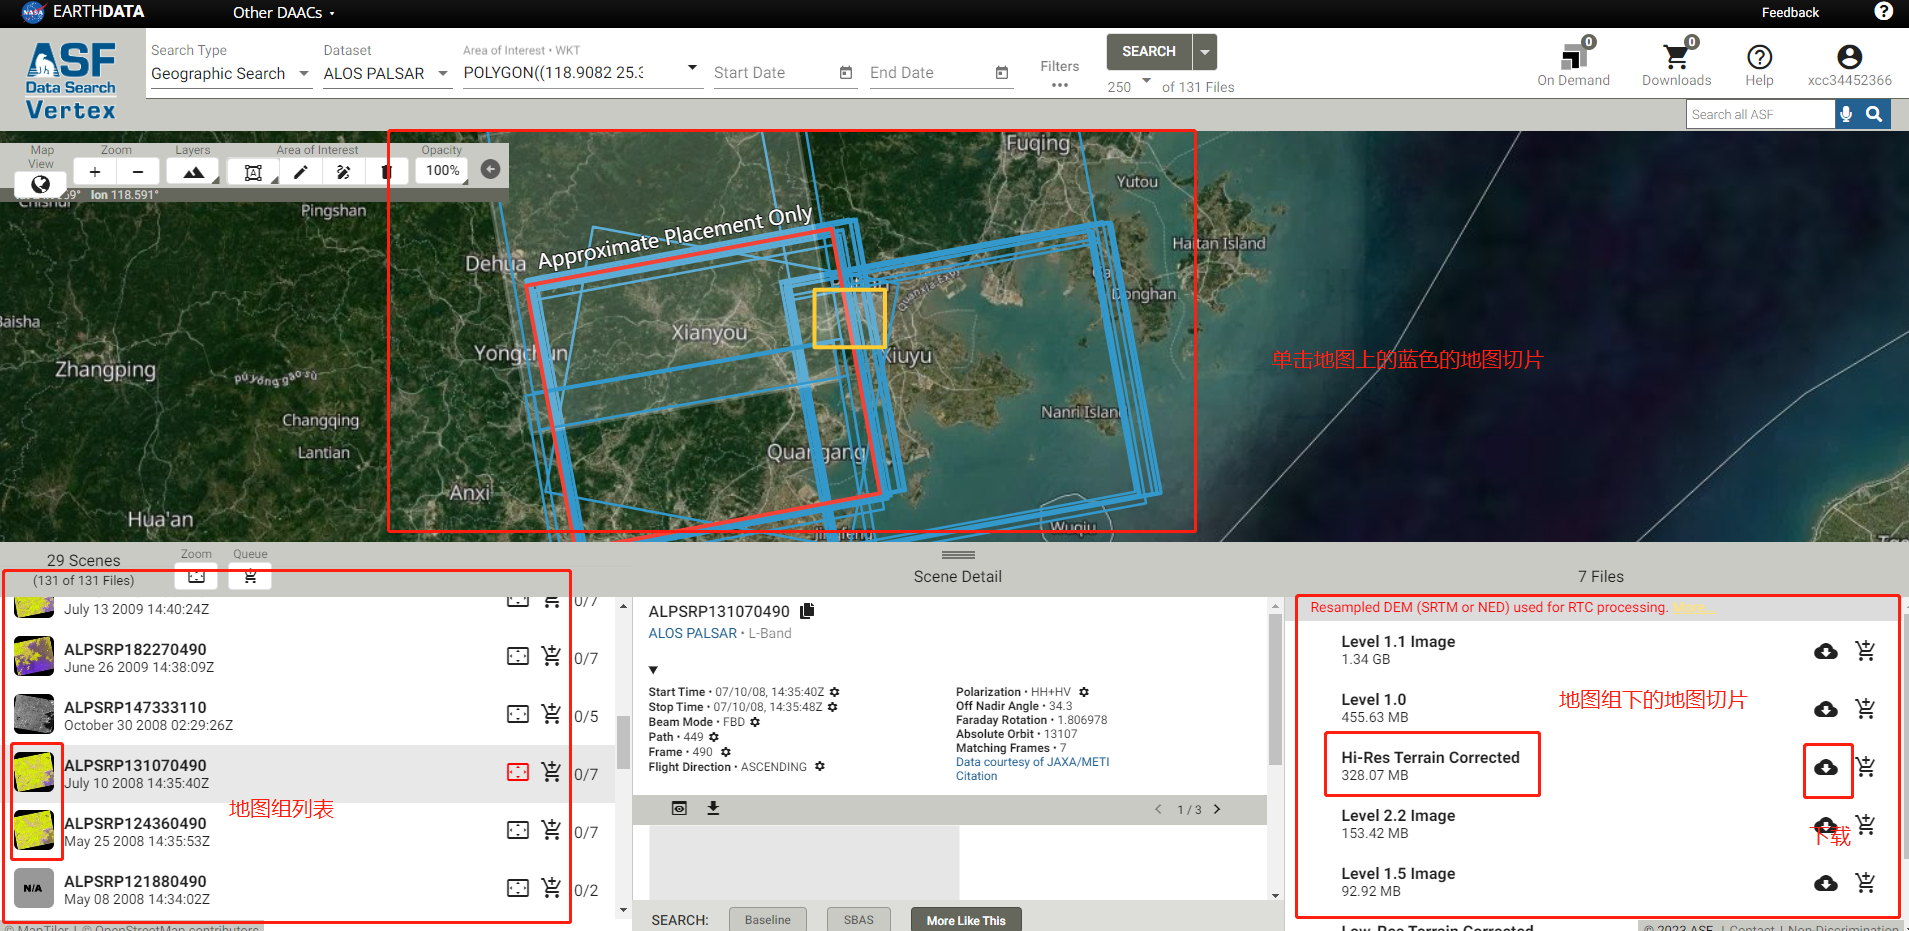Click the Citation link in Scene Detail
Screen dimensions: 1909x931
click(x=976, y=776)
